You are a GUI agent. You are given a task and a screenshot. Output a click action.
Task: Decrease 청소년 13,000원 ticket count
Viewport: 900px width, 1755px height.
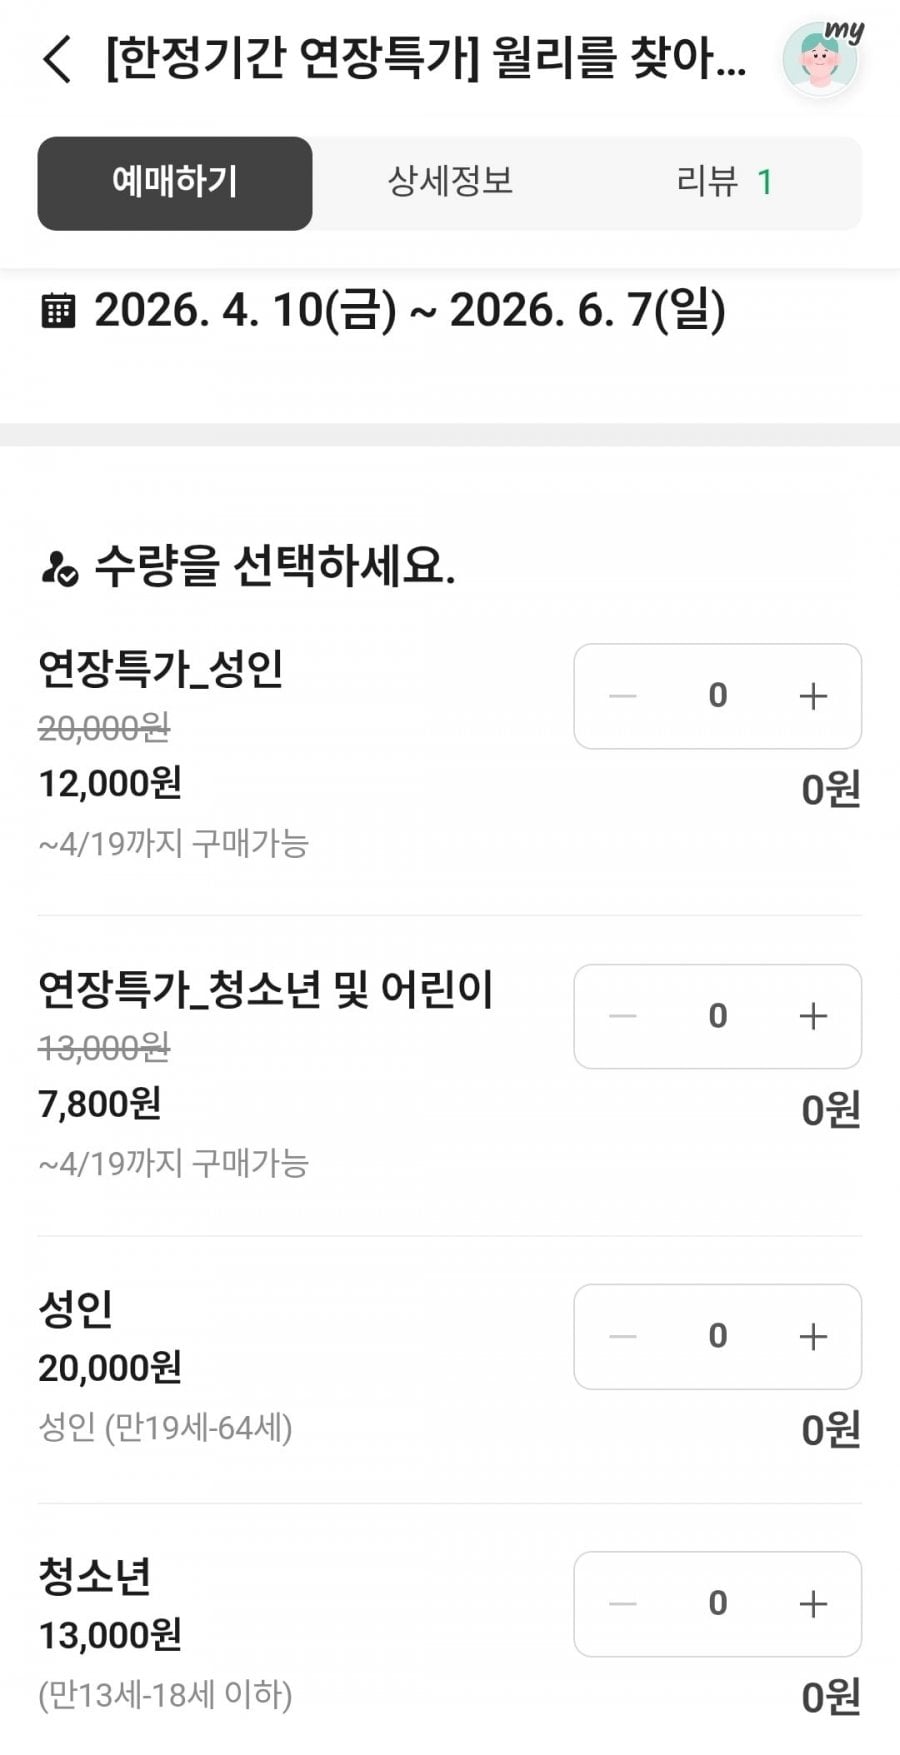(x=622, y=1604)
